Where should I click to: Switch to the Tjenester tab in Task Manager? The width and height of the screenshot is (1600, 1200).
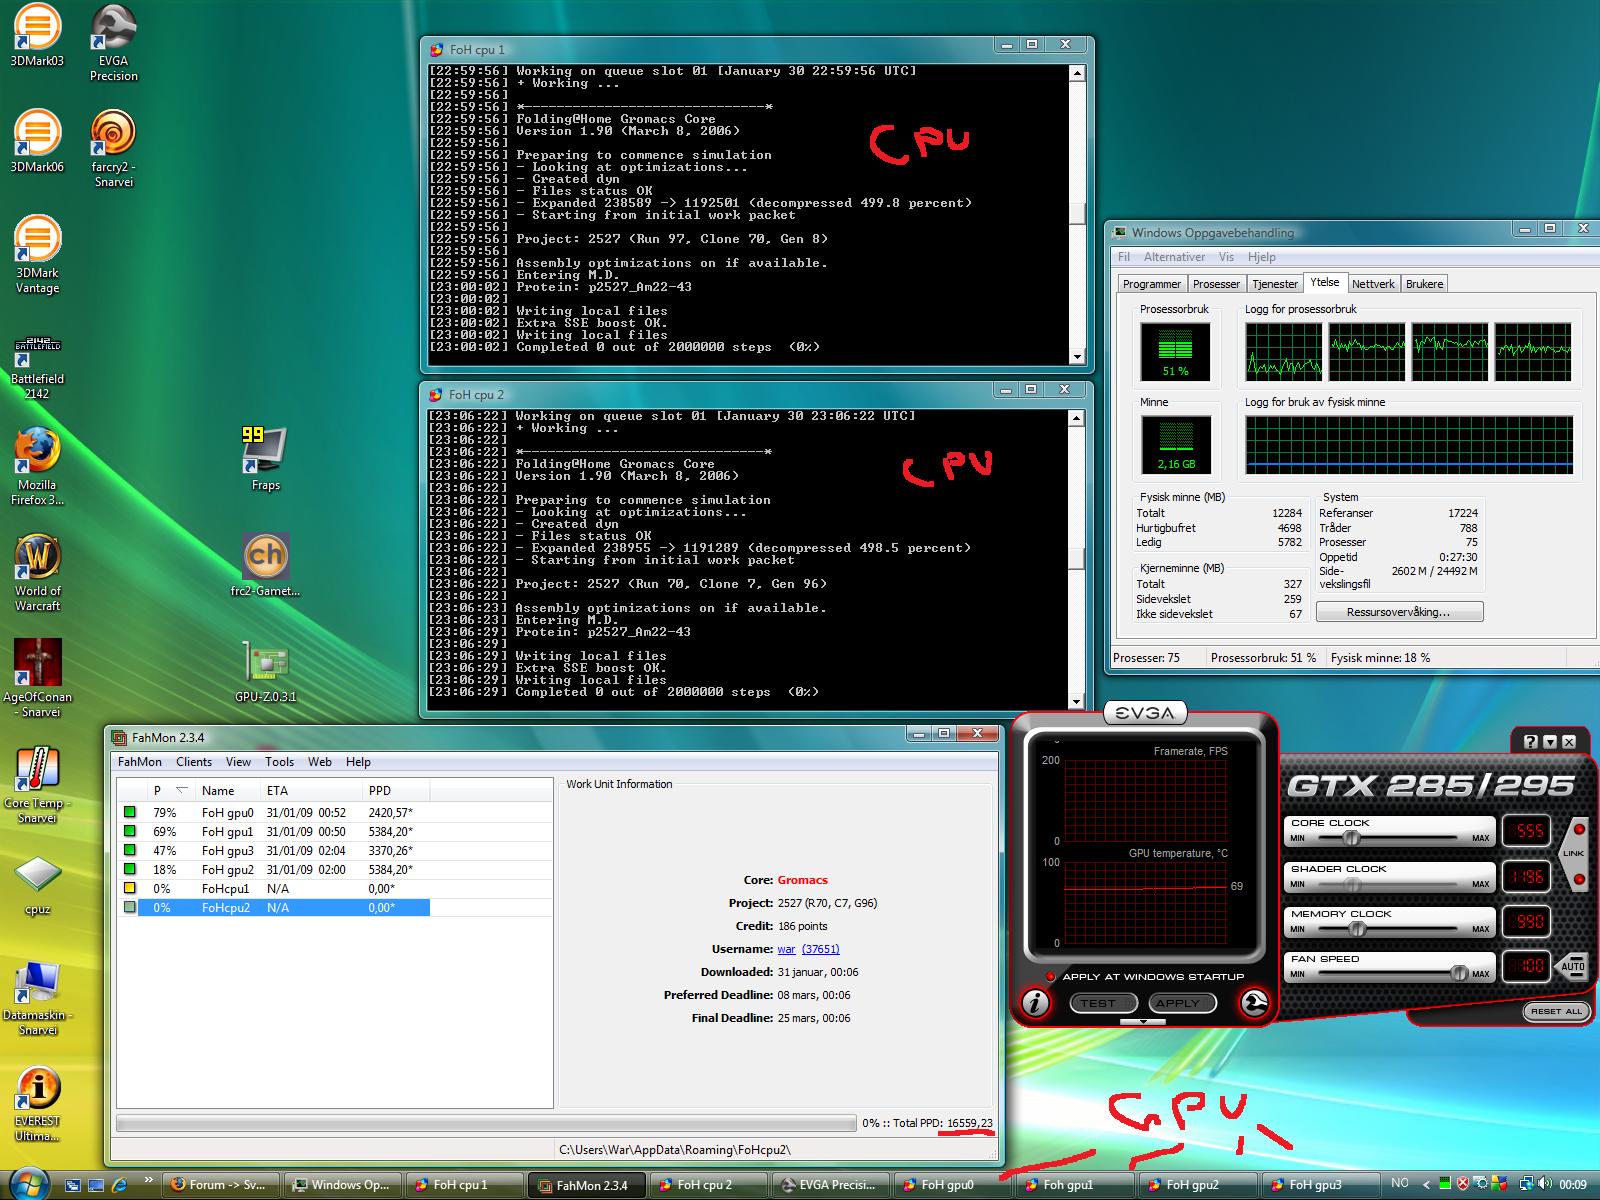tap(1275, 284)
